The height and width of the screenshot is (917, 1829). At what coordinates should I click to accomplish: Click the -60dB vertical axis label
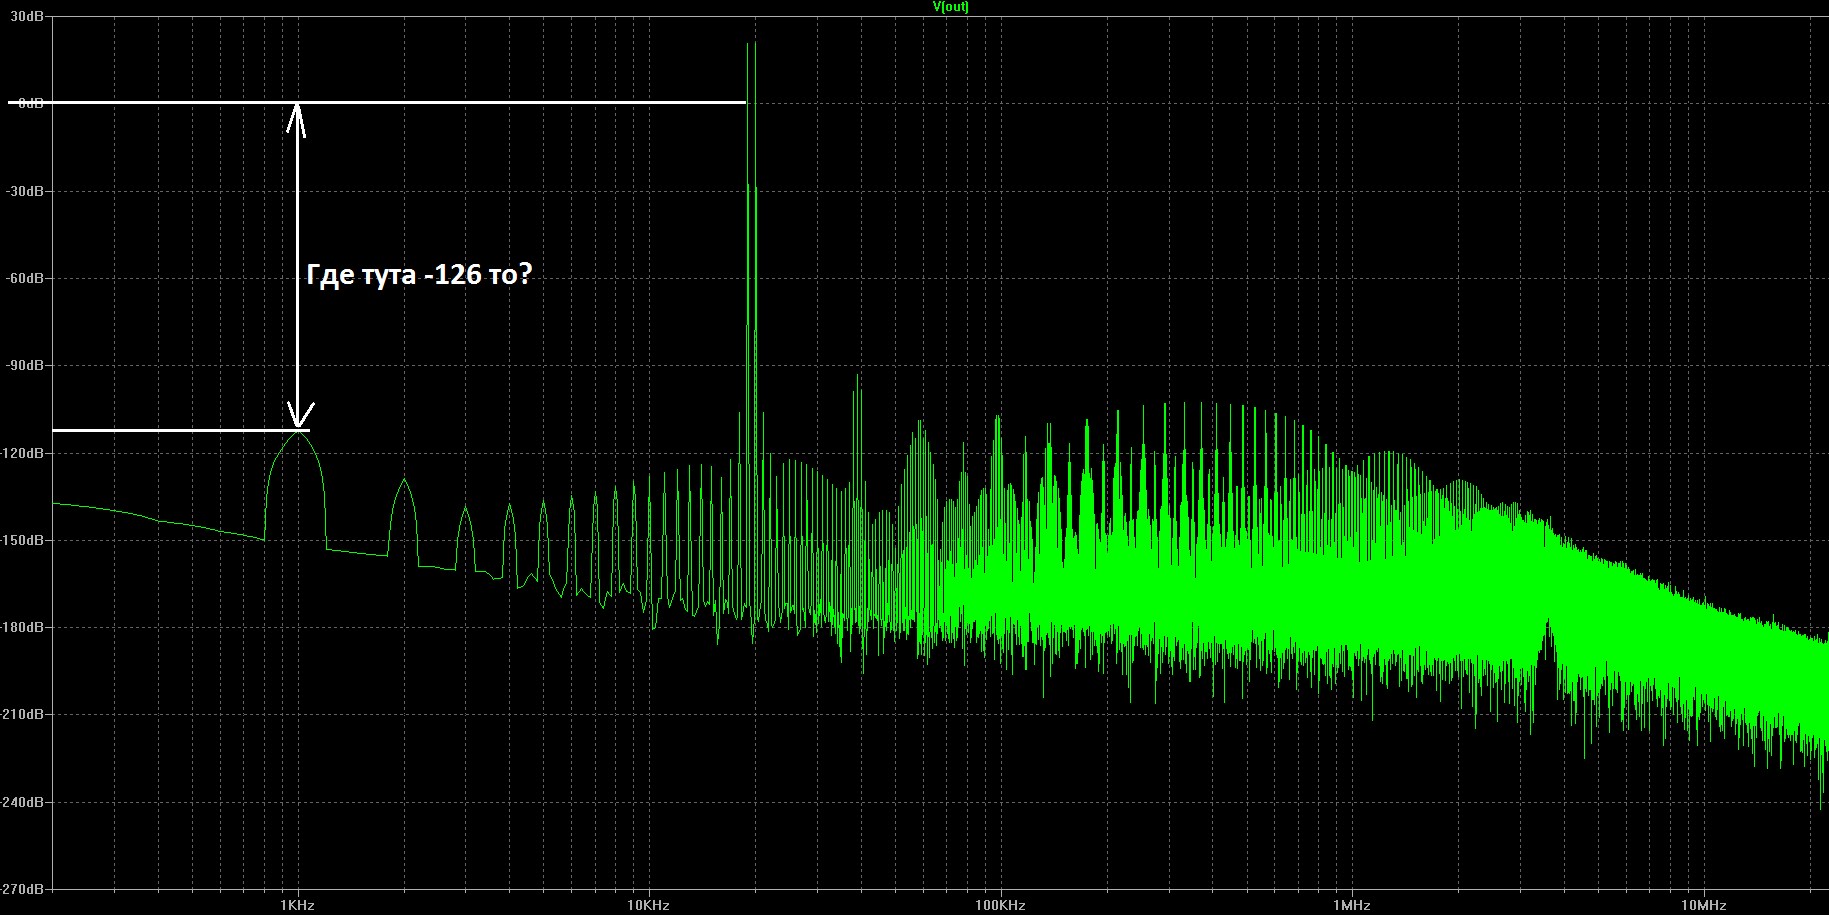(x=25, y=278)
